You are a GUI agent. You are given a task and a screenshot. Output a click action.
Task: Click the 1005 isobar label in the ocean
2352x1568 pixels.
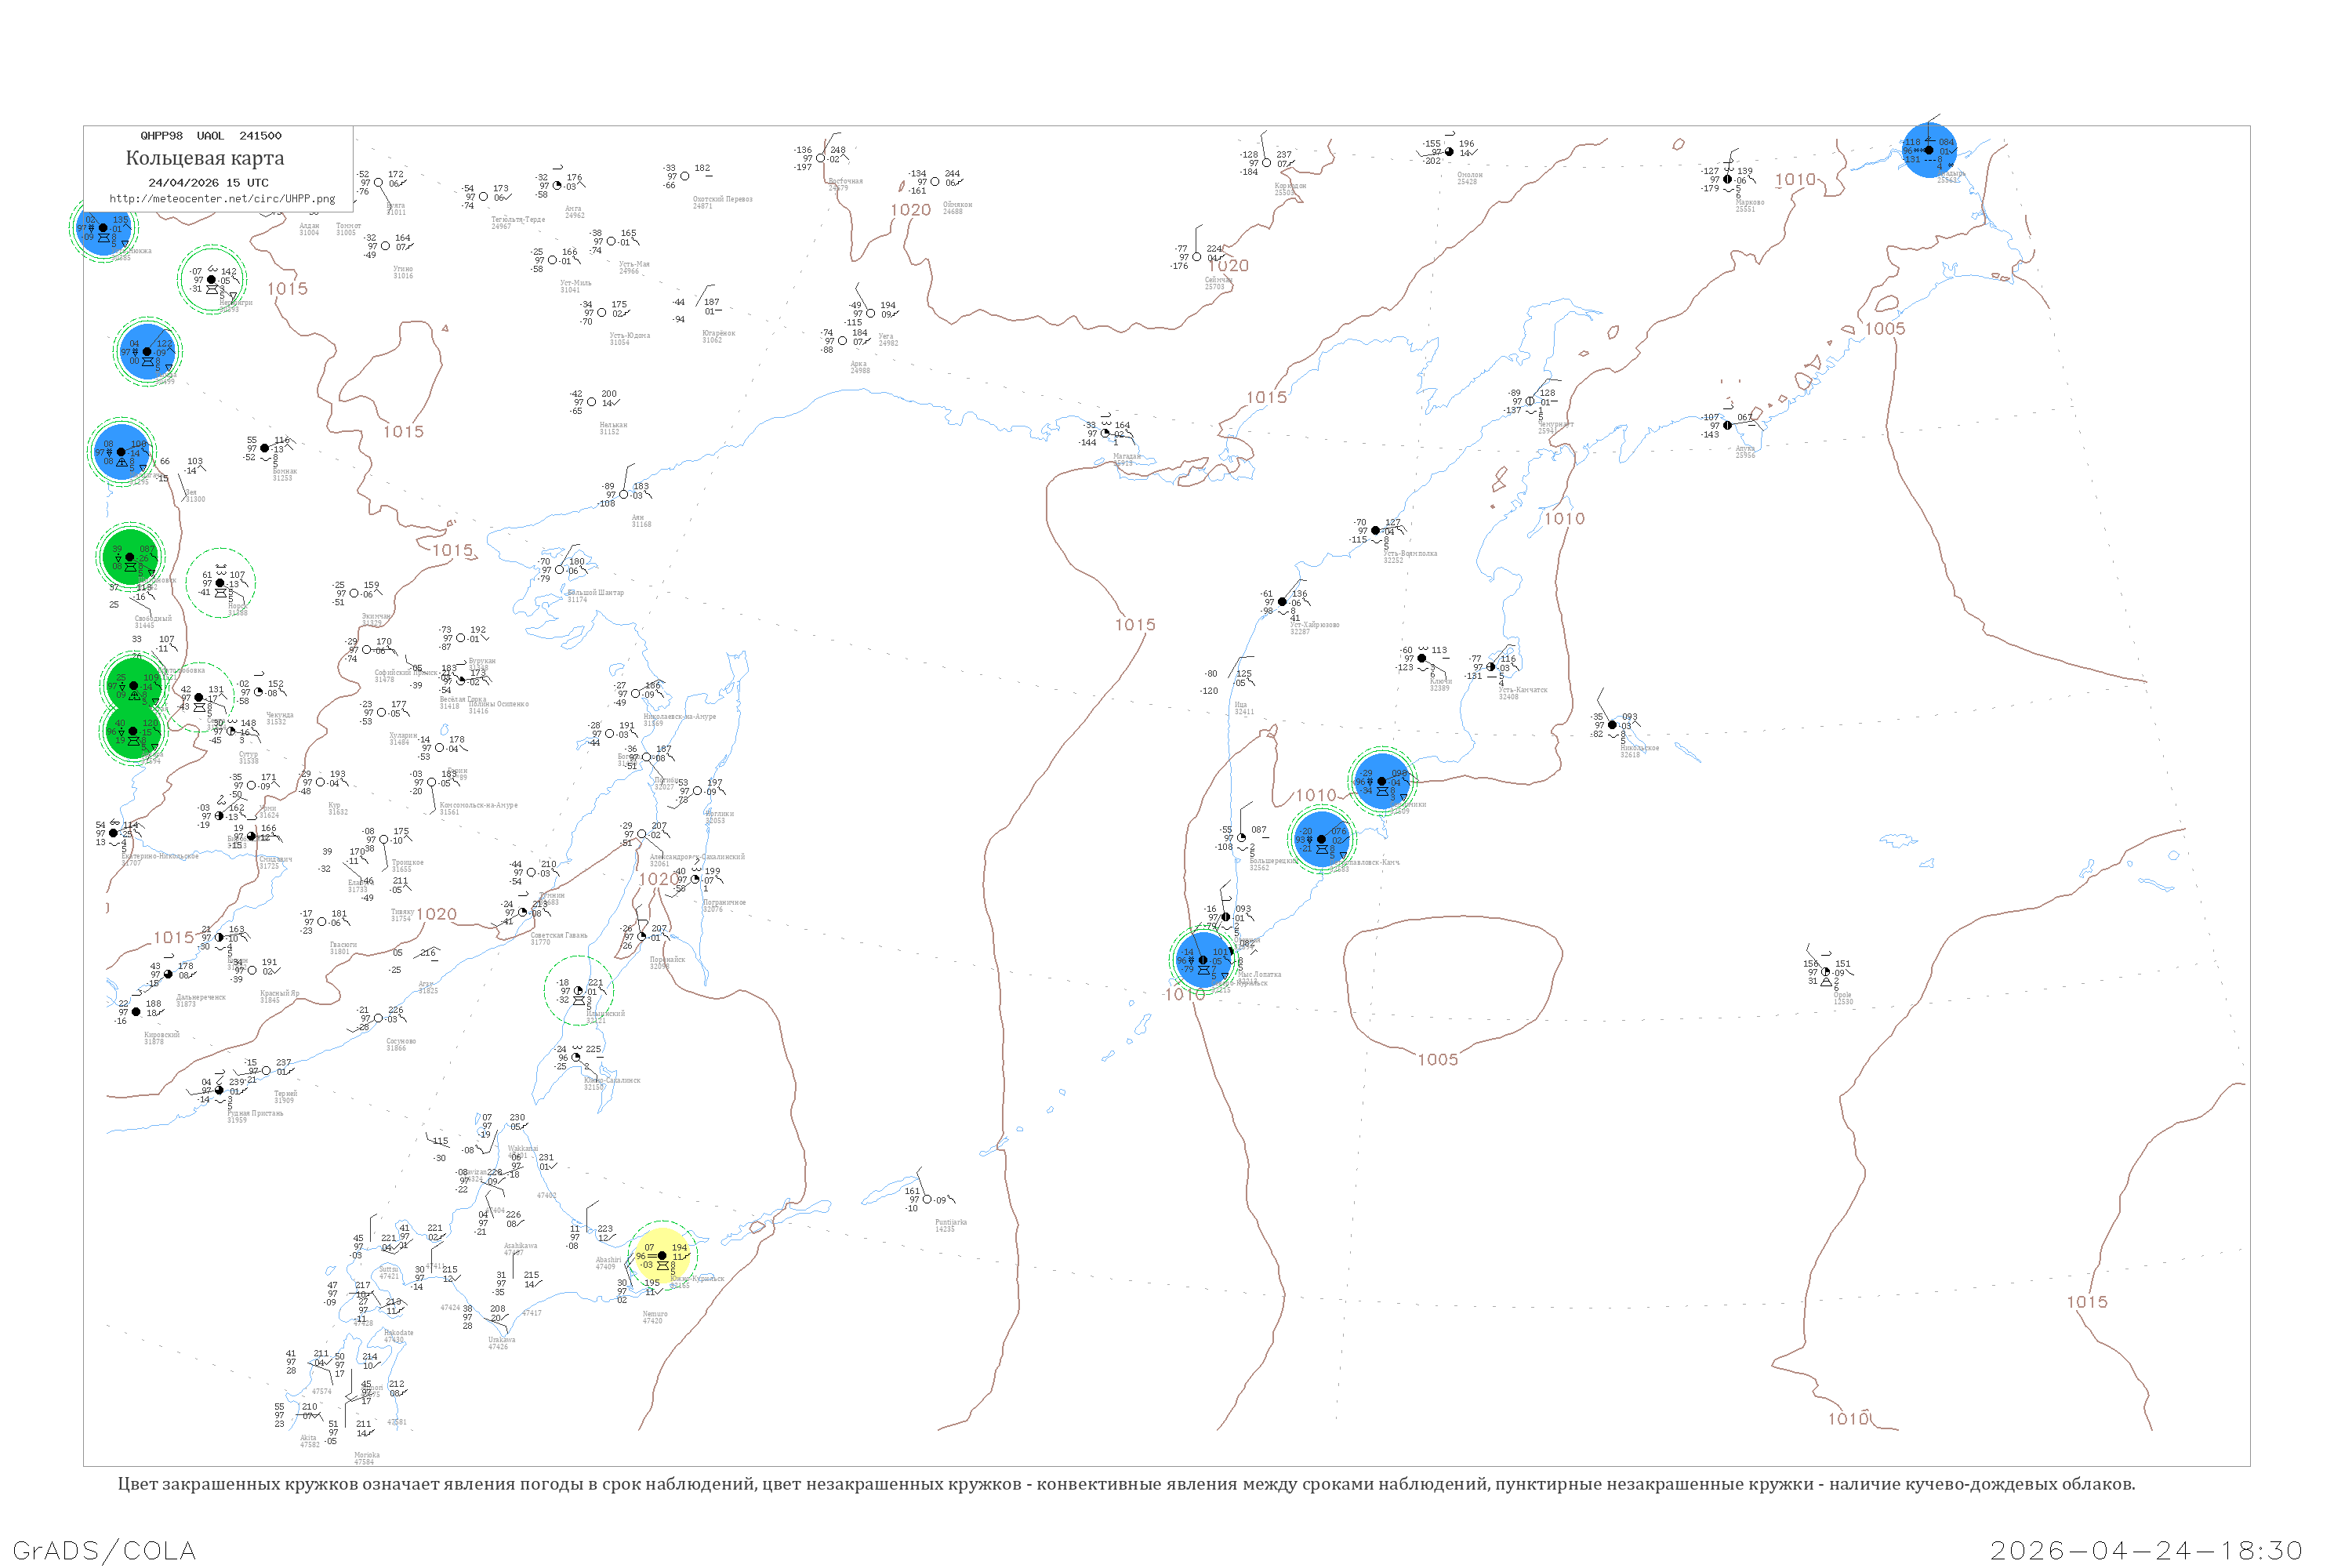click(x=1437, y=1060)
